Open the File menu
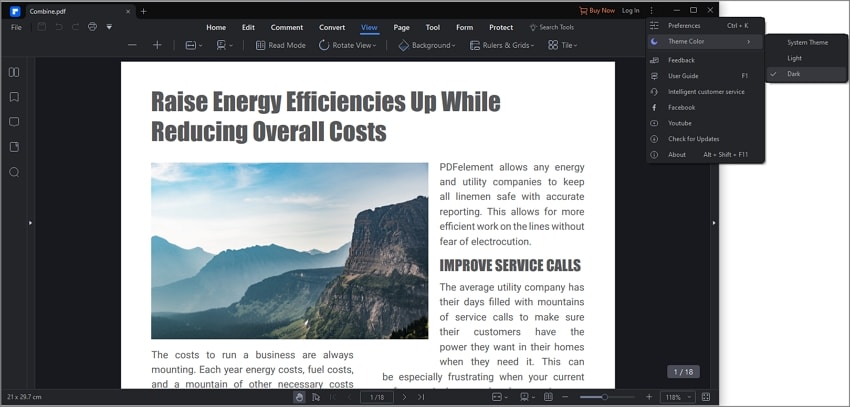Image resolution: width=850 pixels, height=407 pixels. pos(16,27)
